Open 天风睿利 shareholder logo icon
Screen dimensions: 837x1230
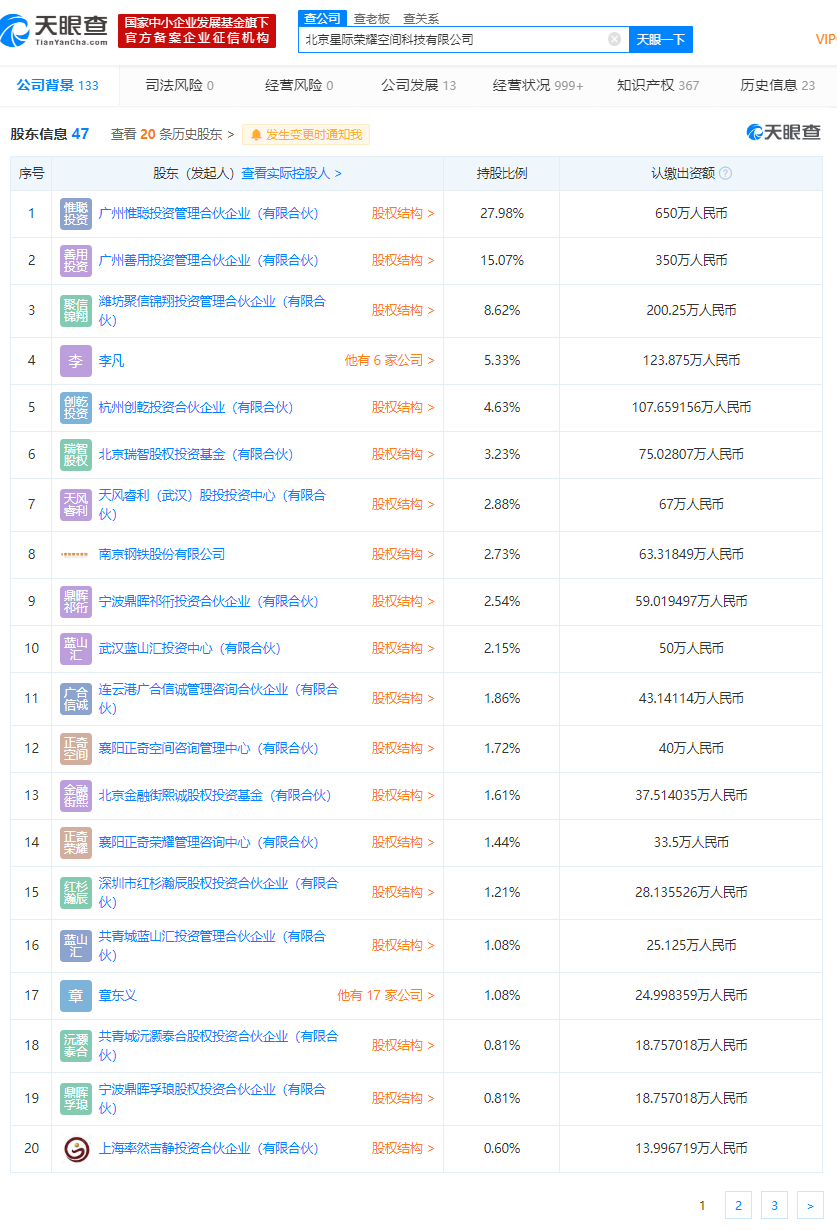76,504
